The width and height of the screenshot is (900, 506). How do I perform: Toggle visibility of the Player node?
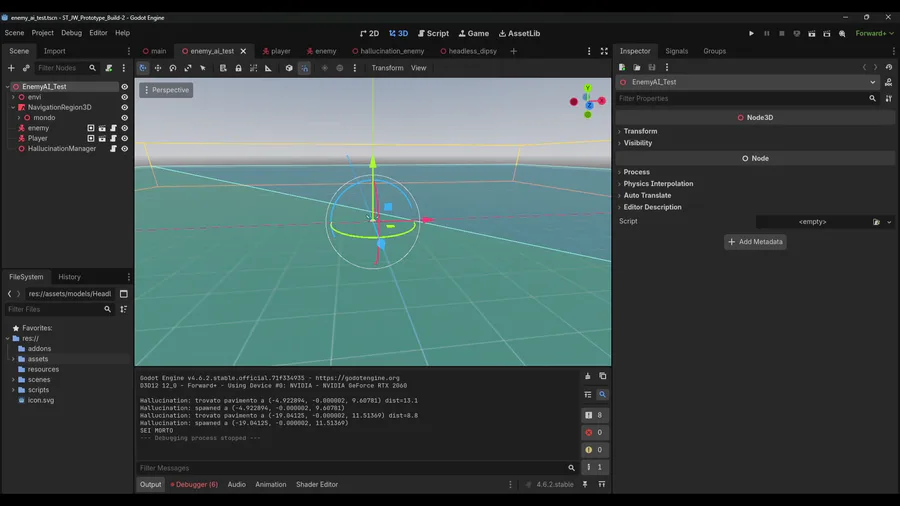[125, 138]
